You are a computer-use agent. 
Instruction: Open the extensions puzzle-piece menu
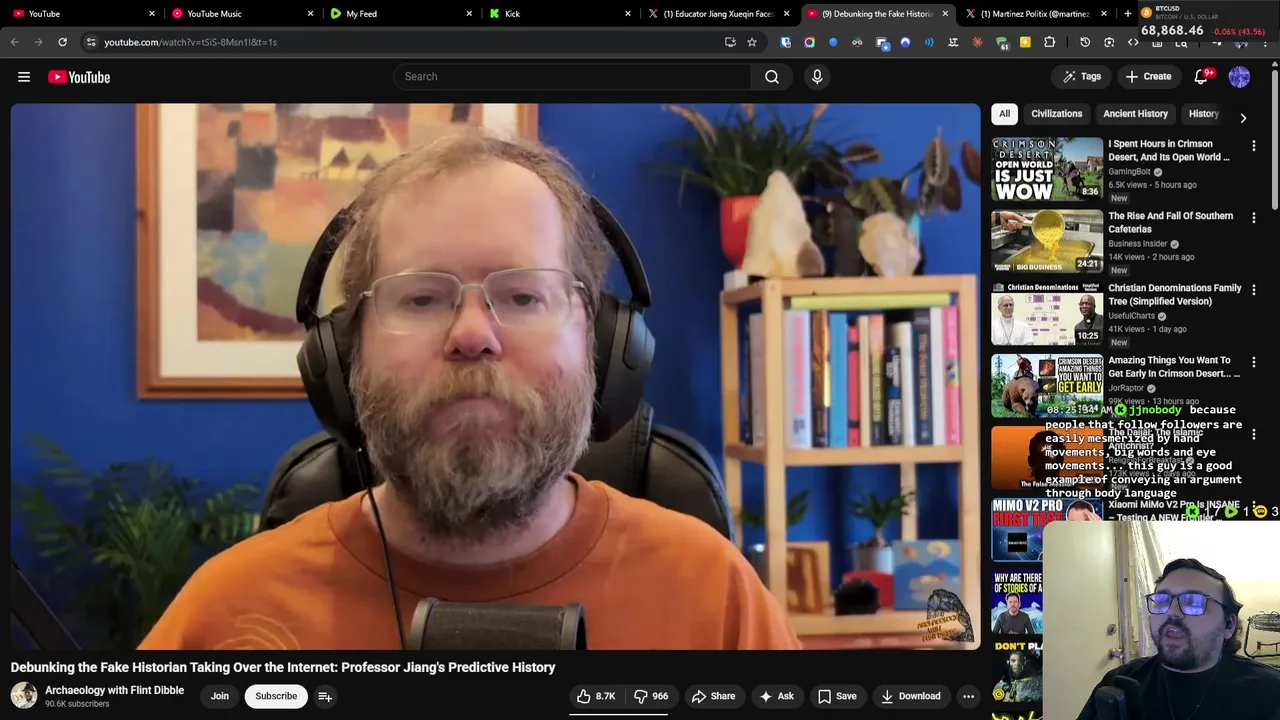[1049, 42]
